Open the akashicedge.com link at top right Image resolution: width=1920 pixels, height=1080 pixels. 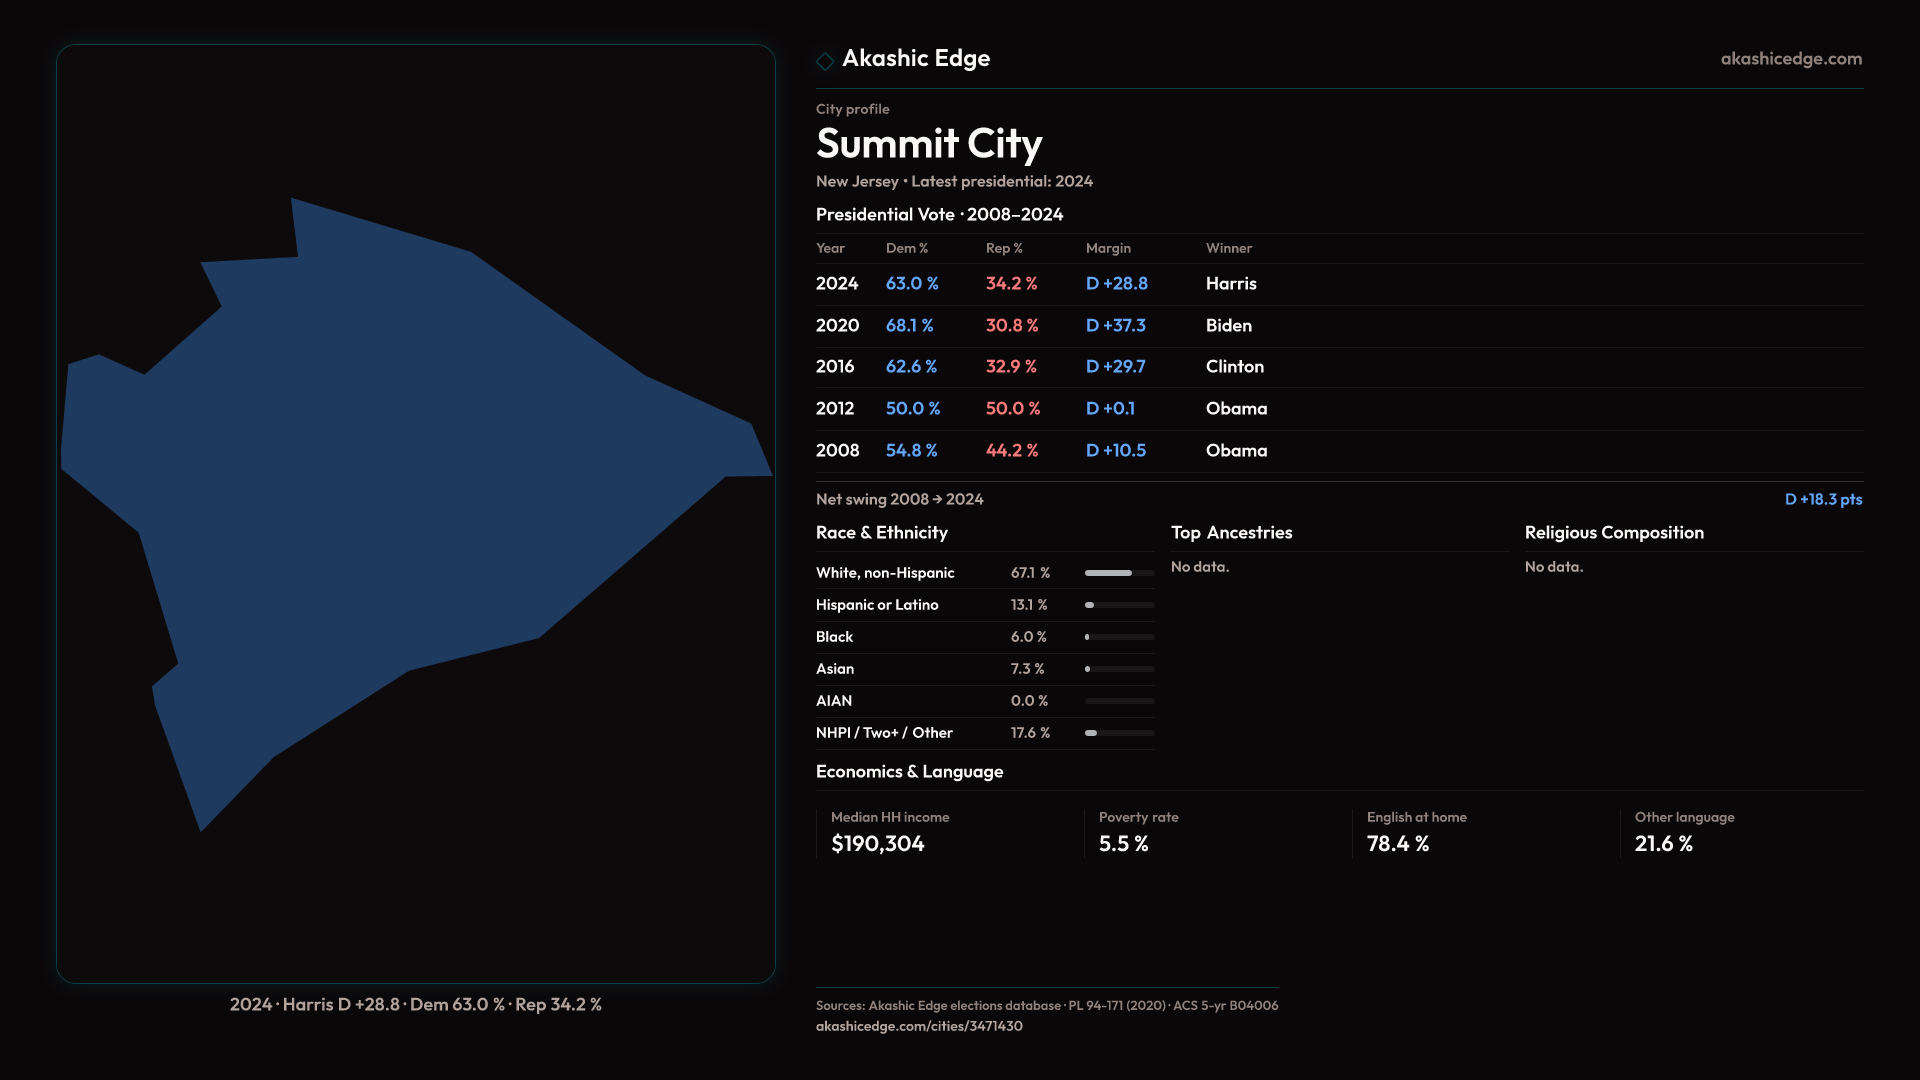[x=1791, y=59]
